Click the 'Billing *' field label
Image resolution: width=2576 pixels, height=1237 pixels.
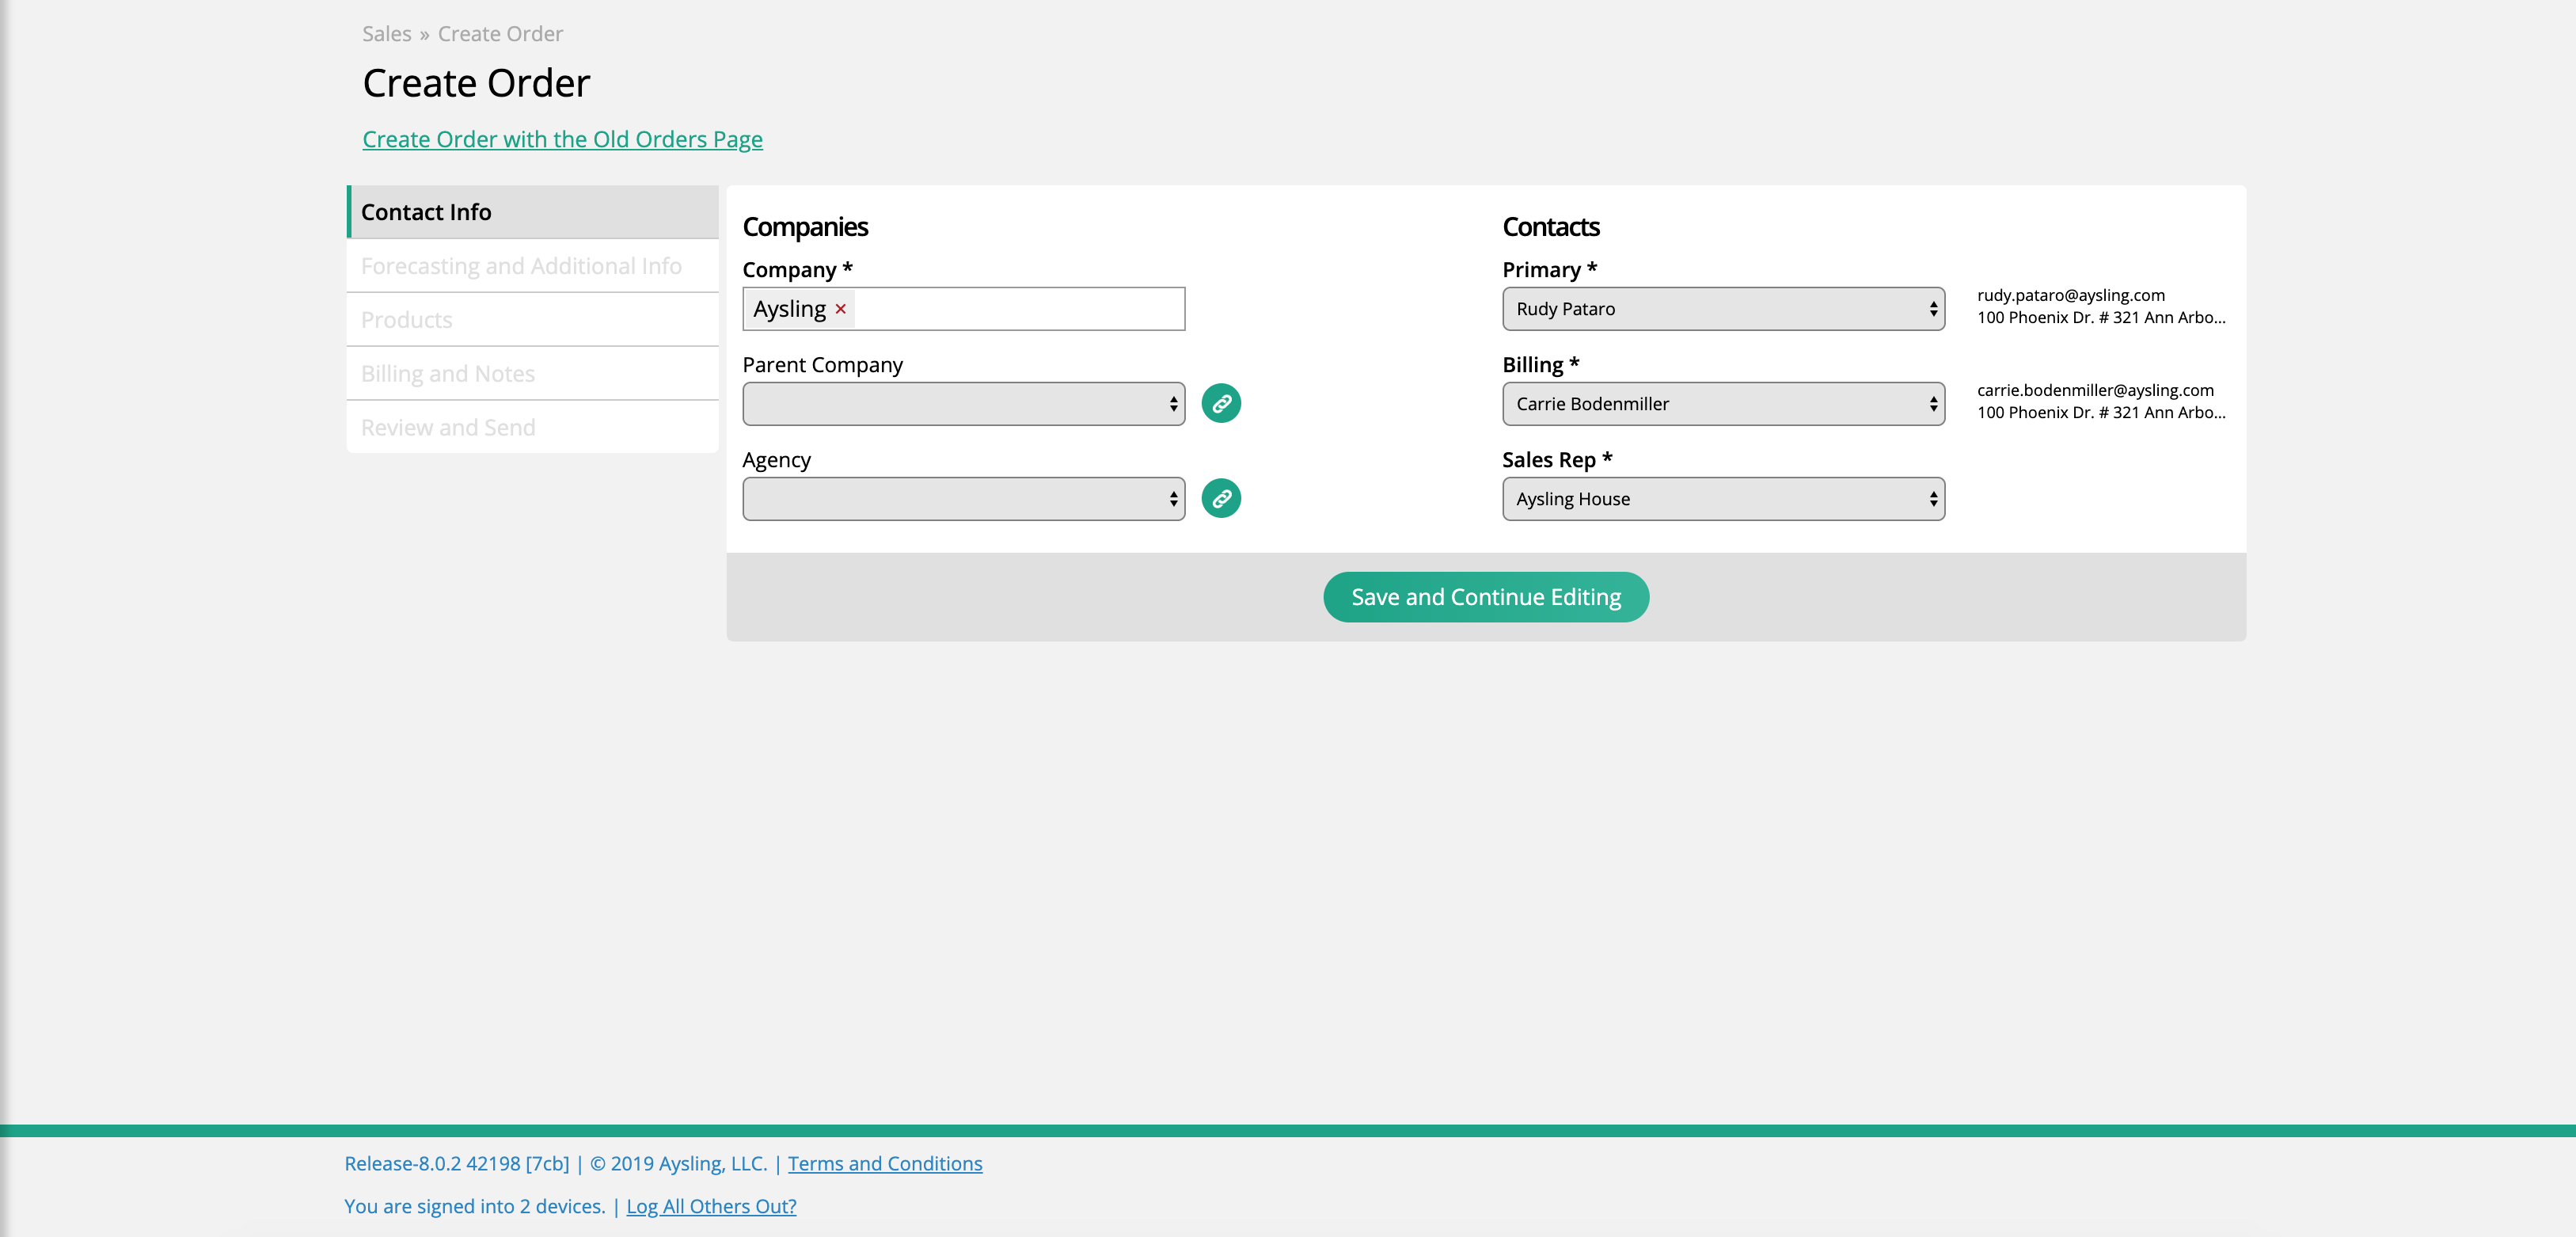coord(1540,365)
